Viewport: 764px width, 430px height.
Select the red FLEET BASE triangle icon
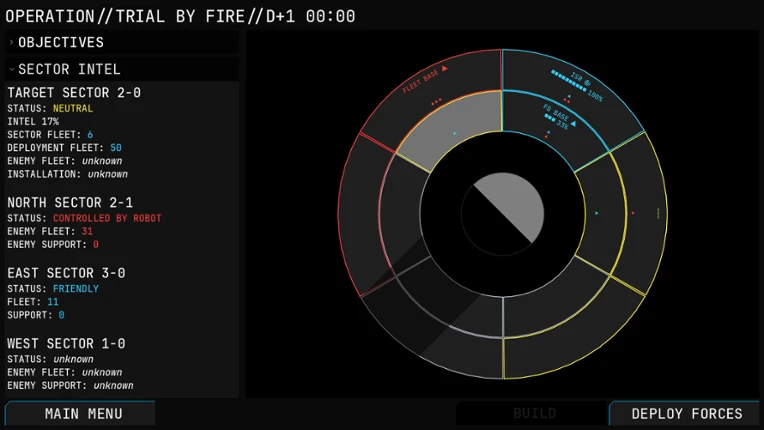point(444,68)
